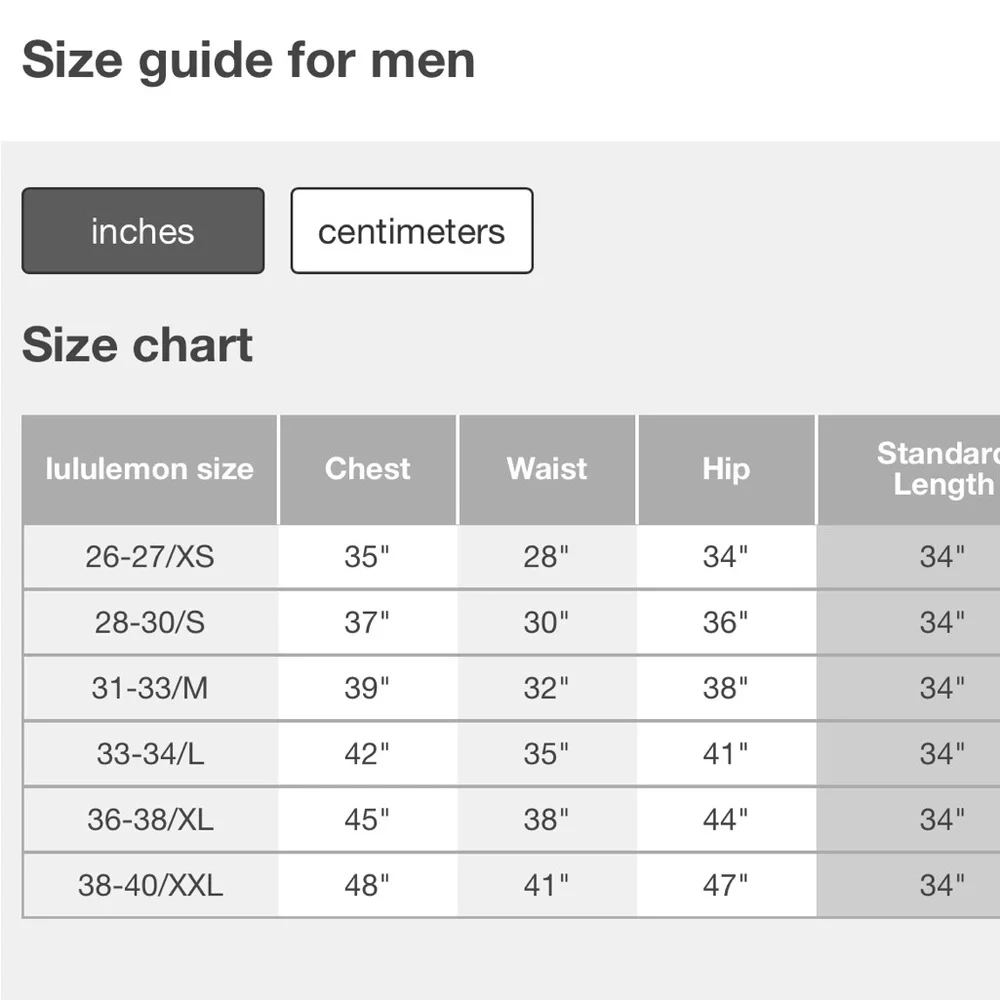This screenshot has width=1000, height=1000.
Task: Click the 32" waist measurement cell
Action: click(546, 688)
